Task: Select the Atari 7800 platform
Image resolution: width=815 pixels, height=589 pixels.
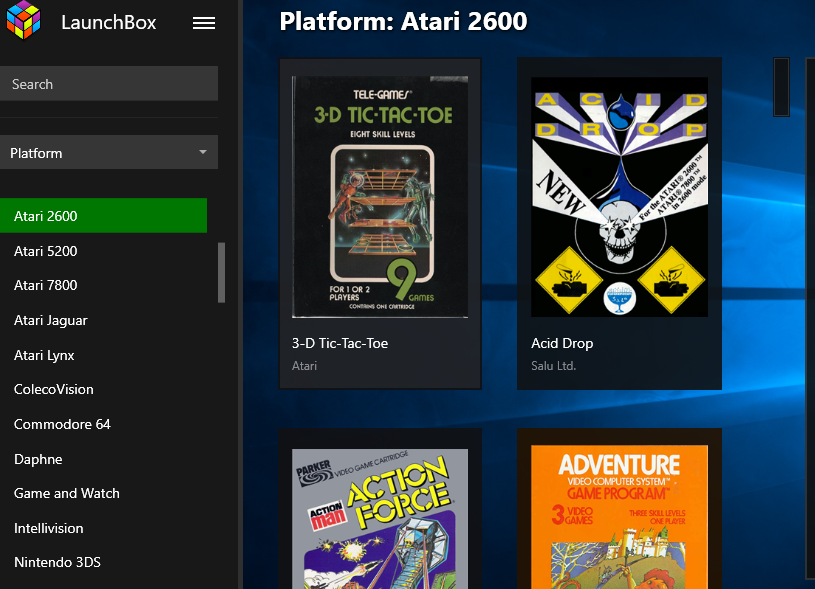Action: (46, 285)
